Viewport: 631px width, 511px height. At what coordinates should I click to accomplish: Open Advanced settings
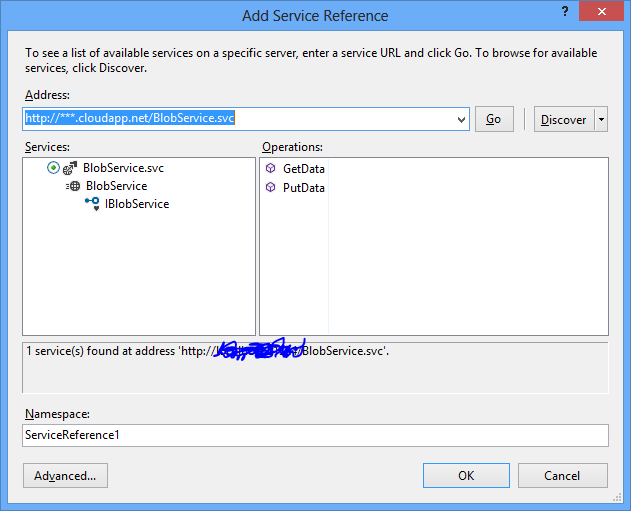coord(65,475)
